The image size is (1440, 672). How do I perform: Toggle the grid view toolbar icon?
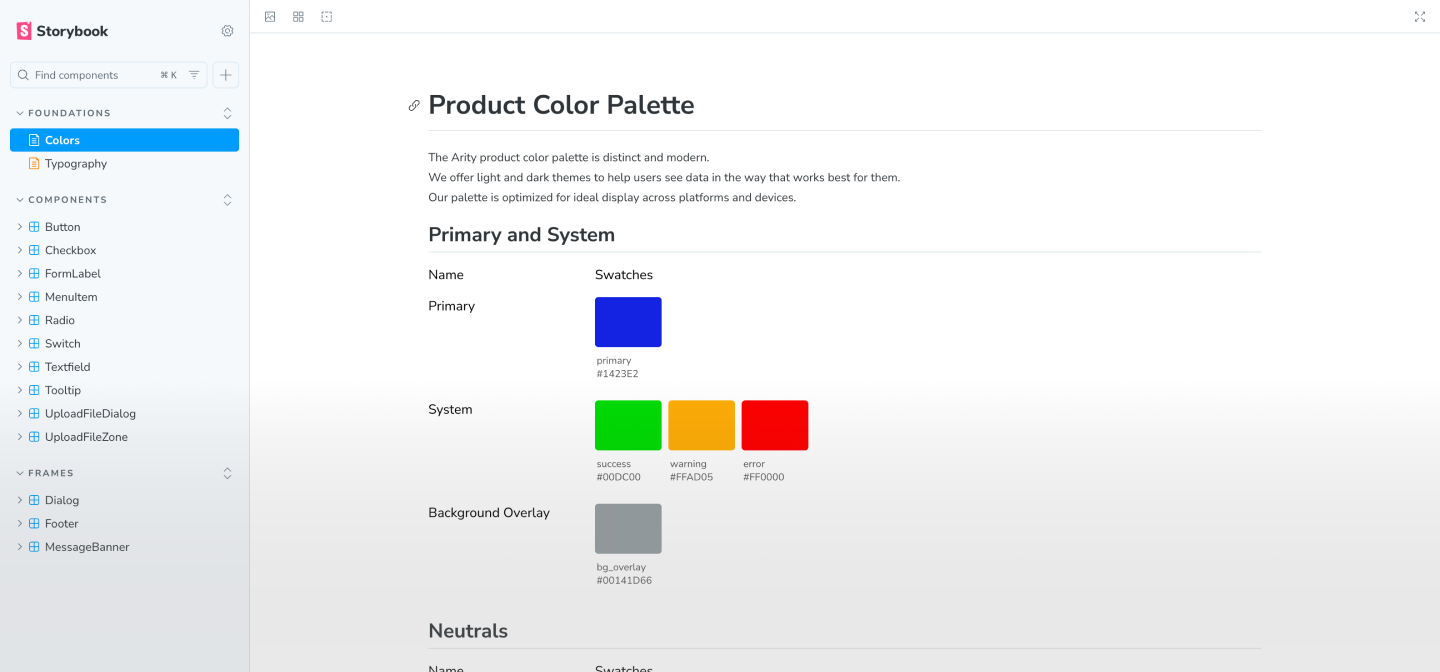(298, 17)
